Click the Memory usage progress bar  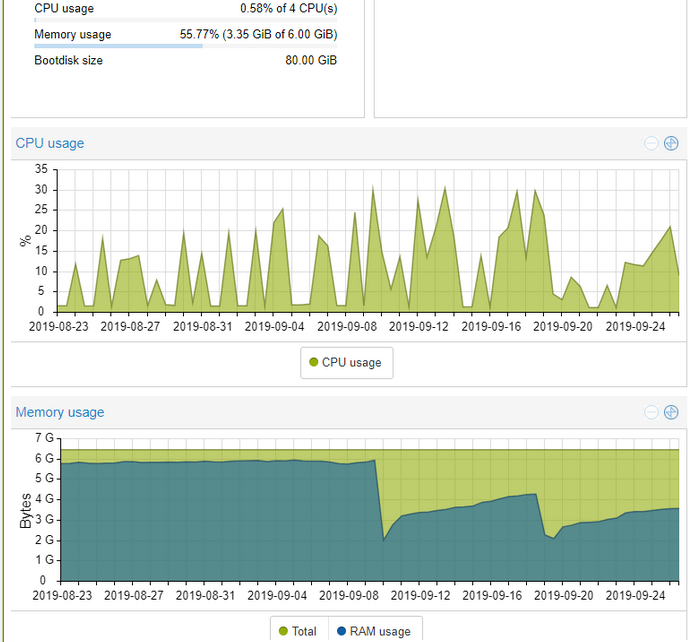pos(185,46)
